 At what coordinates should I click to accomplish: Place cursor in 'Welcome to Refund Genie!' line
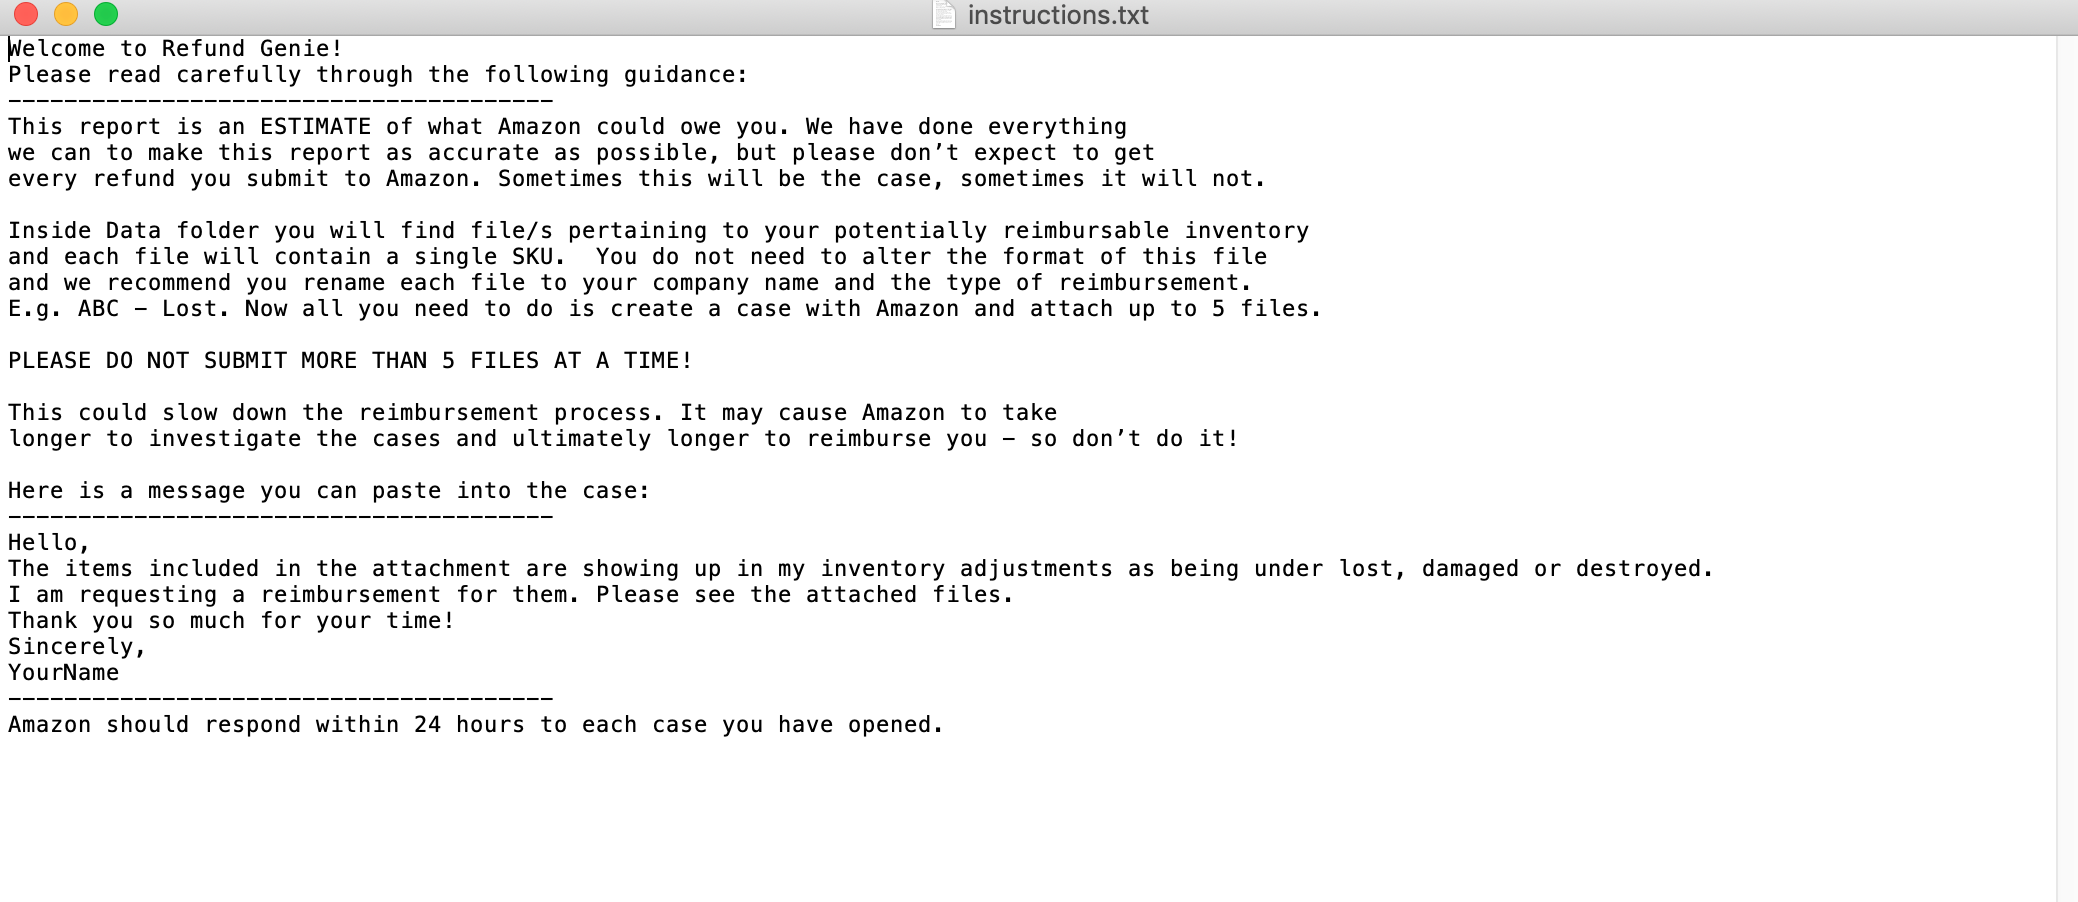175,49
